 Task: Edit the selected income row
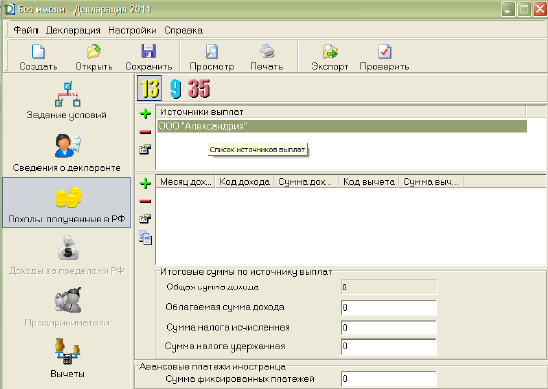(145, 219)
